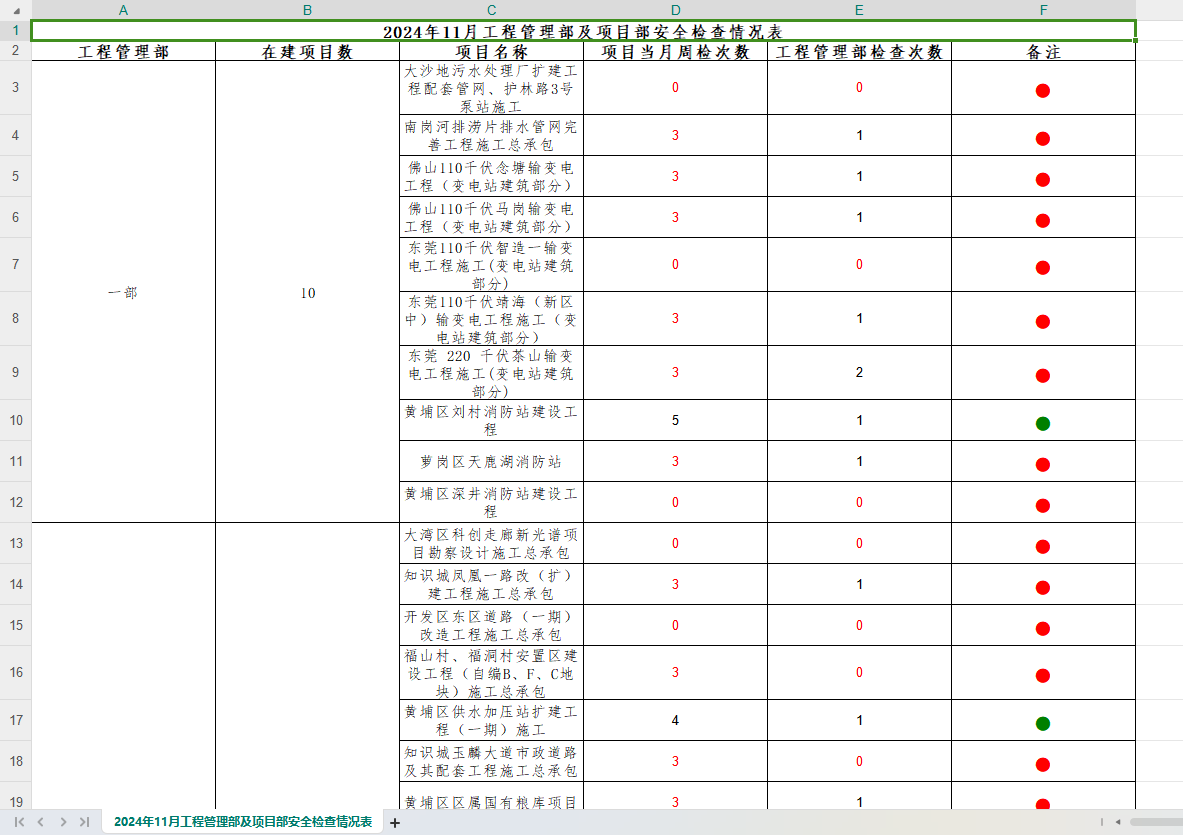Select row 10 header
The image size is (1183, 835).
click(x=15, y=420)
